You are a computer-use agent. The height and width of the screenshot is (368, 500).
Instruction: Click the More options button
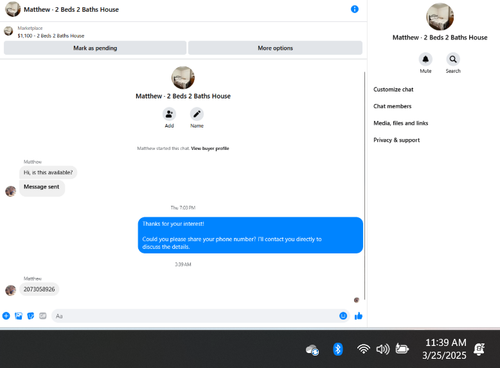tap(275, 48)
